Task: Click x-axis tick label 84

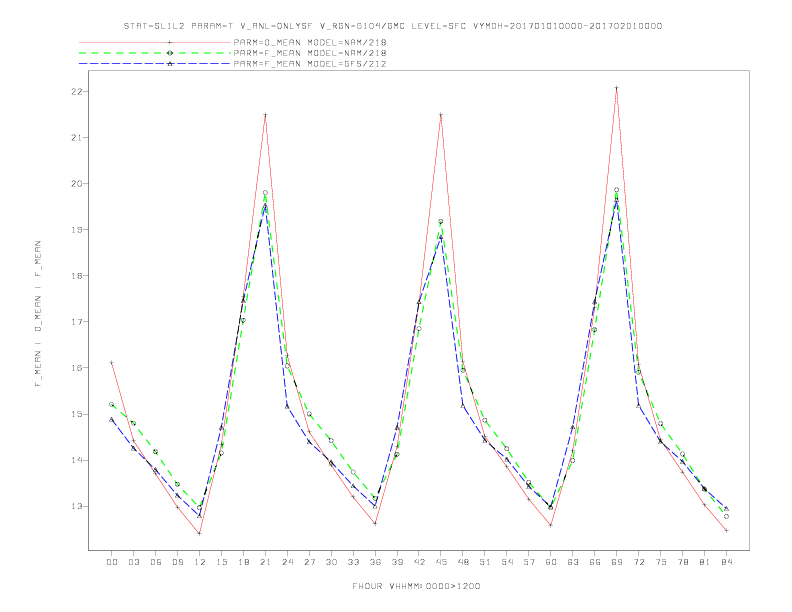Action: pos(726,562)
